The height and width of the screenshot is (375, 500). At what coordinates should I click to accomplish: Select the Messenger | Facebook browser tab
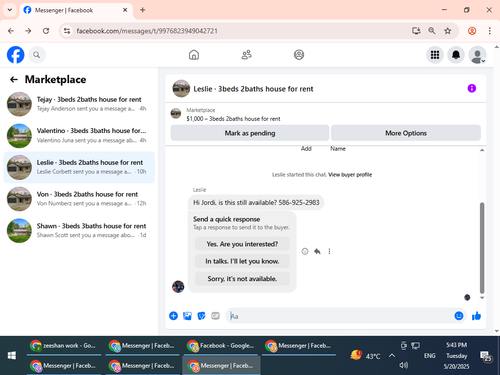[x=76, y=10]
